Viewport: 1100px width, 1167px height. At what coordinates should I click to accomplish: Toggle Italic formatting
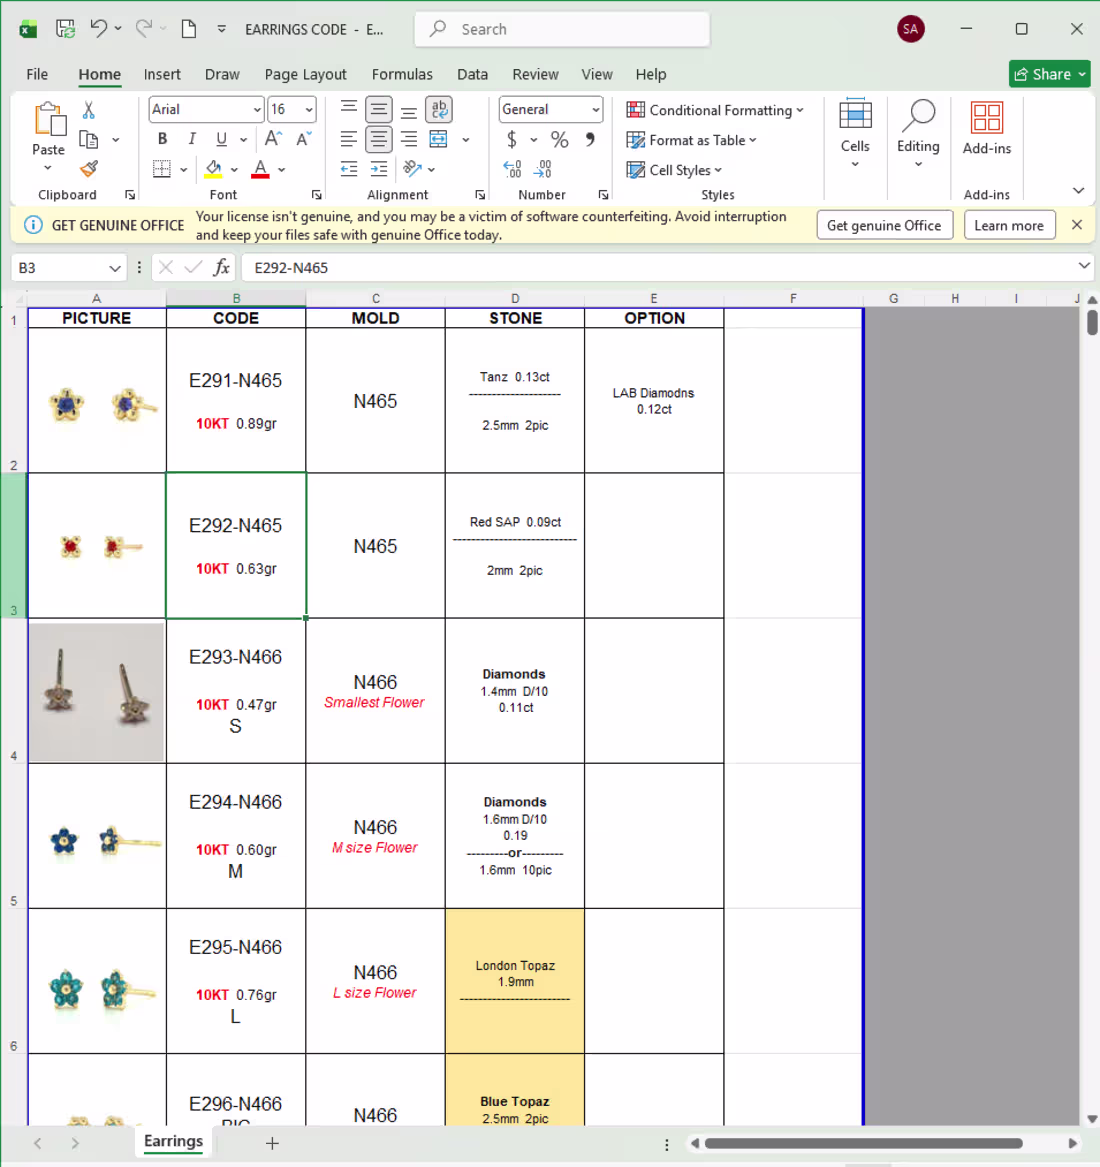tap(192, 139)
